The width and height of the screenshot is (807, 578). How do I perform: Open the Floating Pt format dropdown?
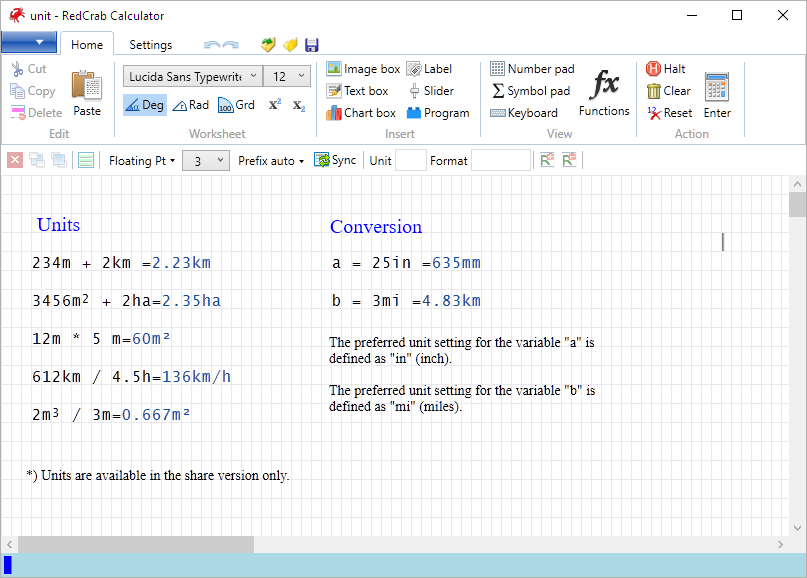coord(142,161)
